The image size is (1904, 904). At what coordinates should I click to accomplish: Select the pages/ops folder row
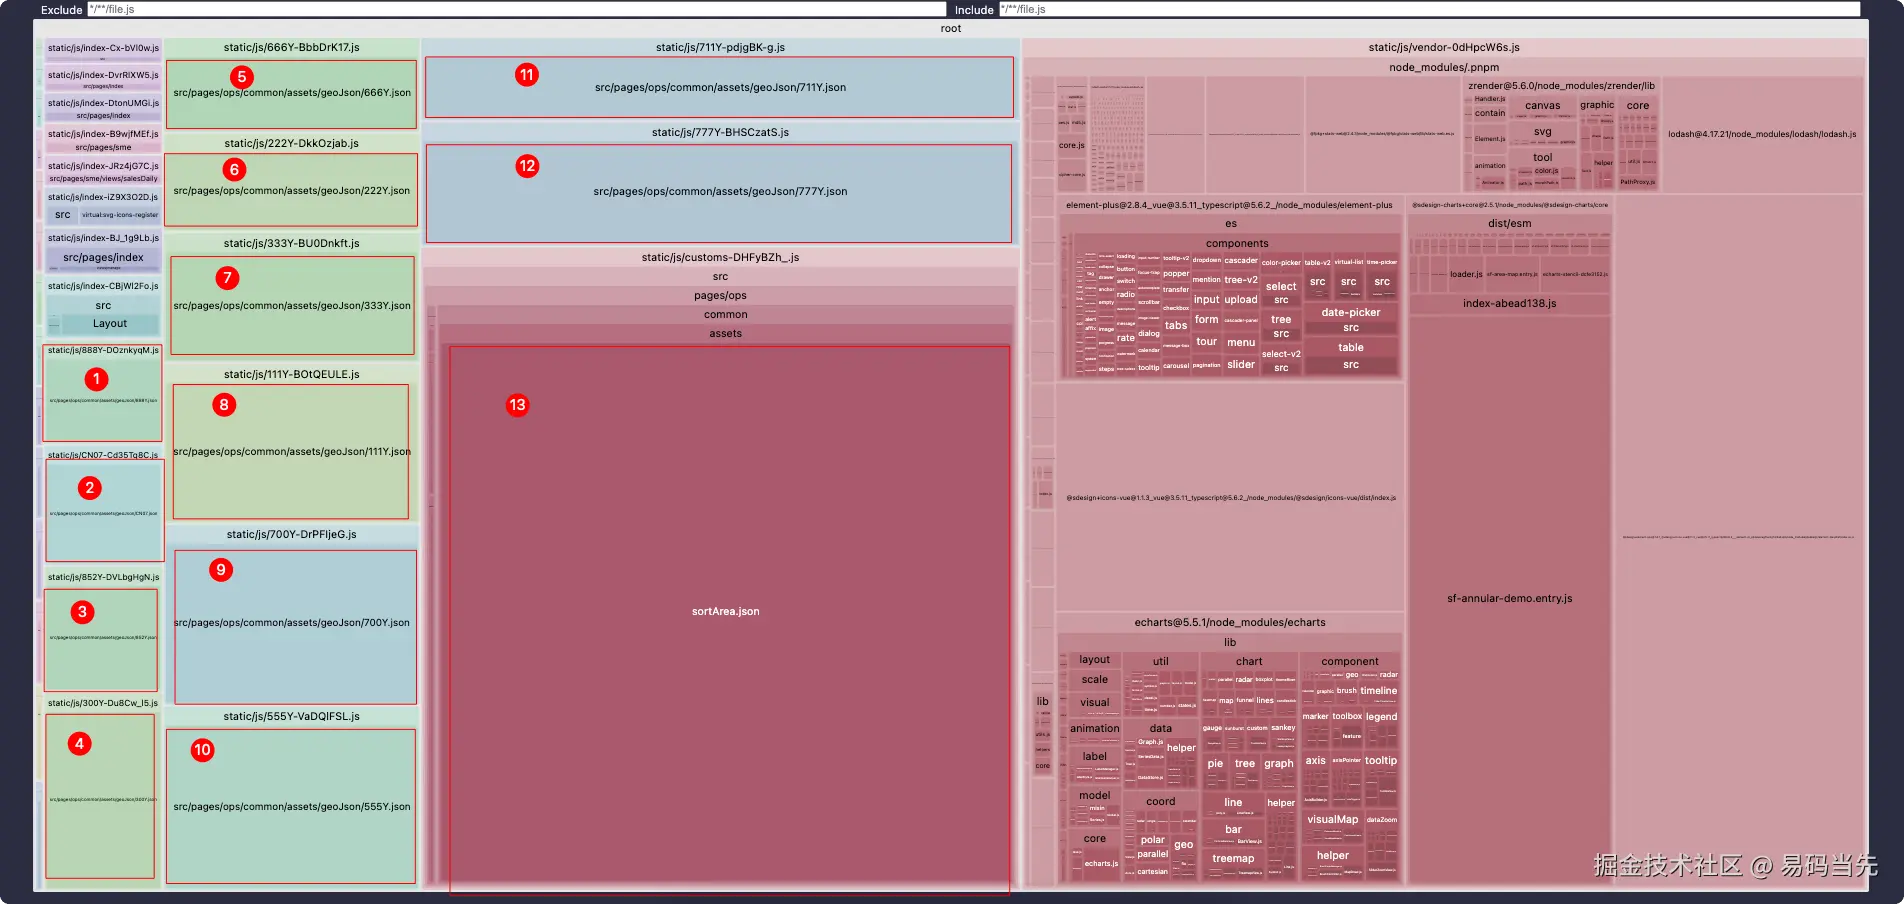tap(720, 295)
